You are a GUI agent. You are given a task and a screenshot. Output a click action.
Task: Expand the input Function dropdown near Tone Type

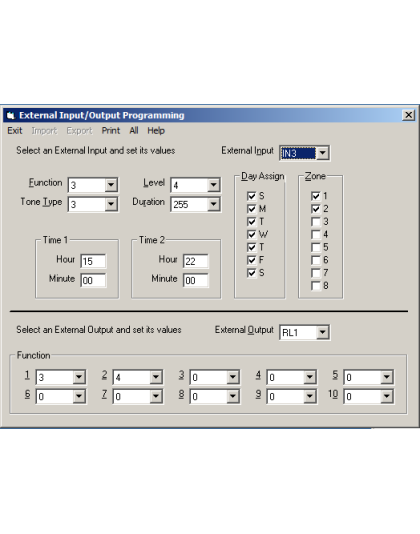click(x=111, y=185)
